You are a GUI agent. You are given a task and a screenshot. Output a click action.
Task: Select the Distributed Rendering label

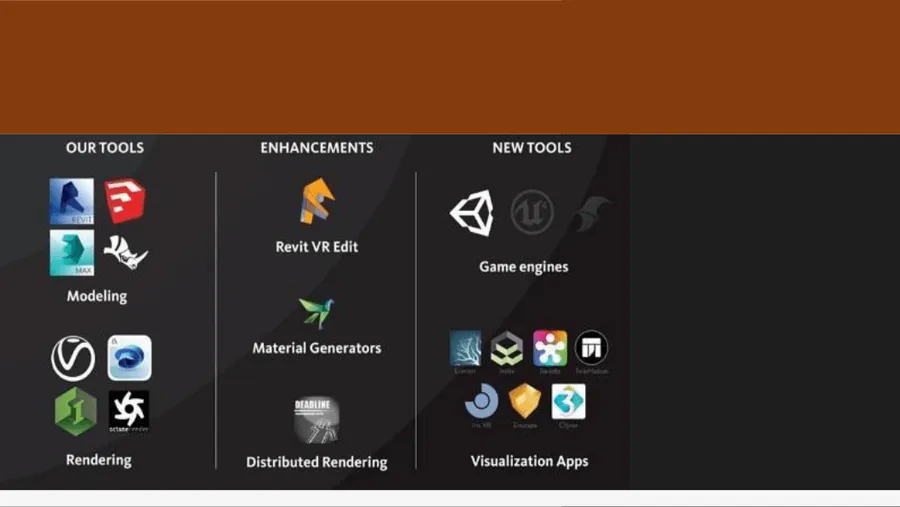pyautogui.click(x=317, y=462)
